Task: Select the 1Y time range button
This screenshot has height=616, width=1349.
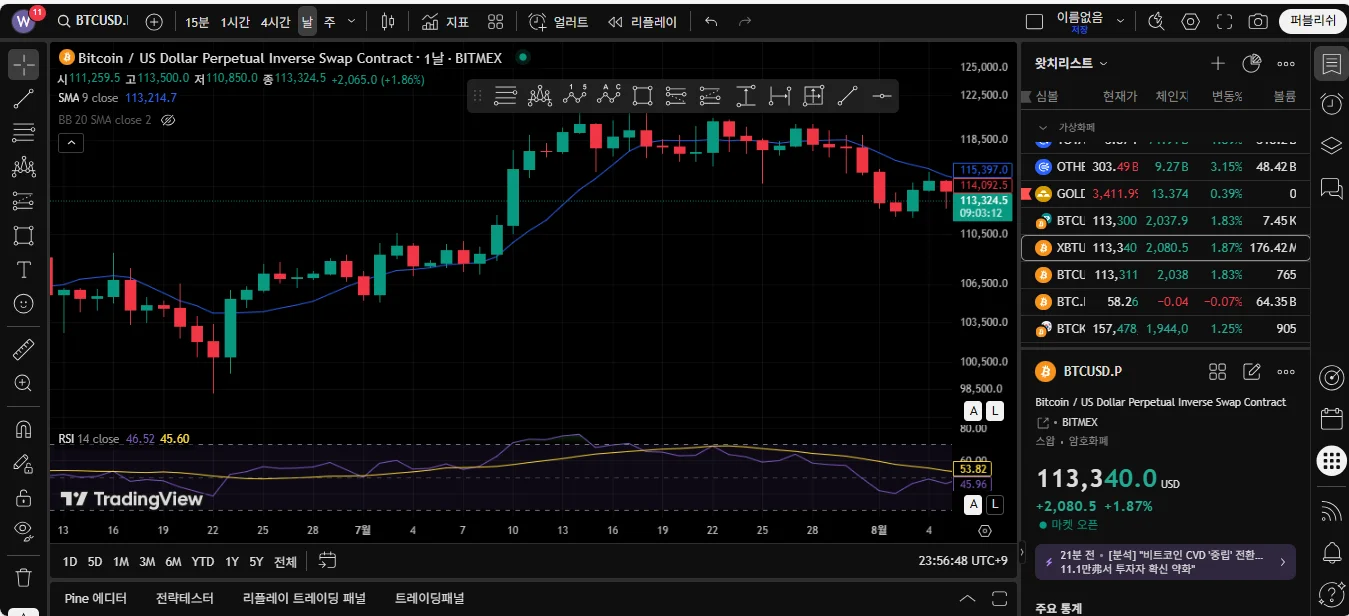Action: (232, 561)
